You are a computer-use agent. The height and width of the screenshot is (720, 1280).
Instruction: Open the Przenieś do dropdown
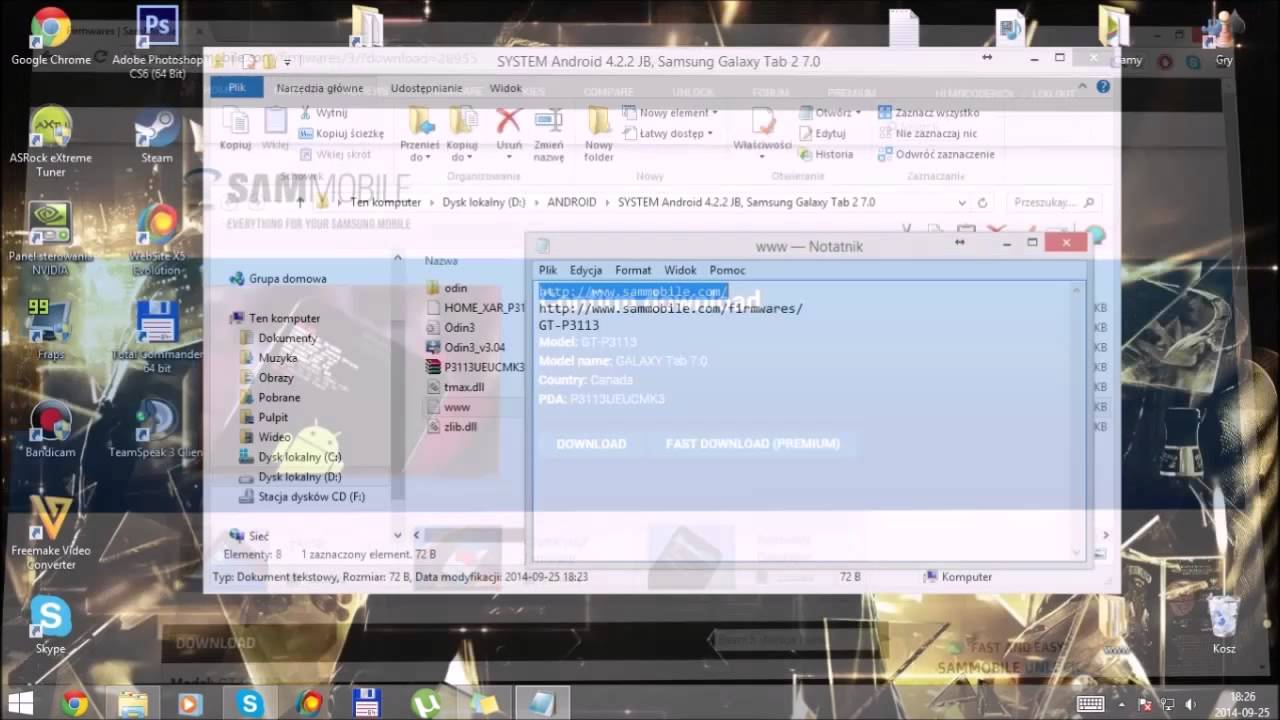(421, 134)
